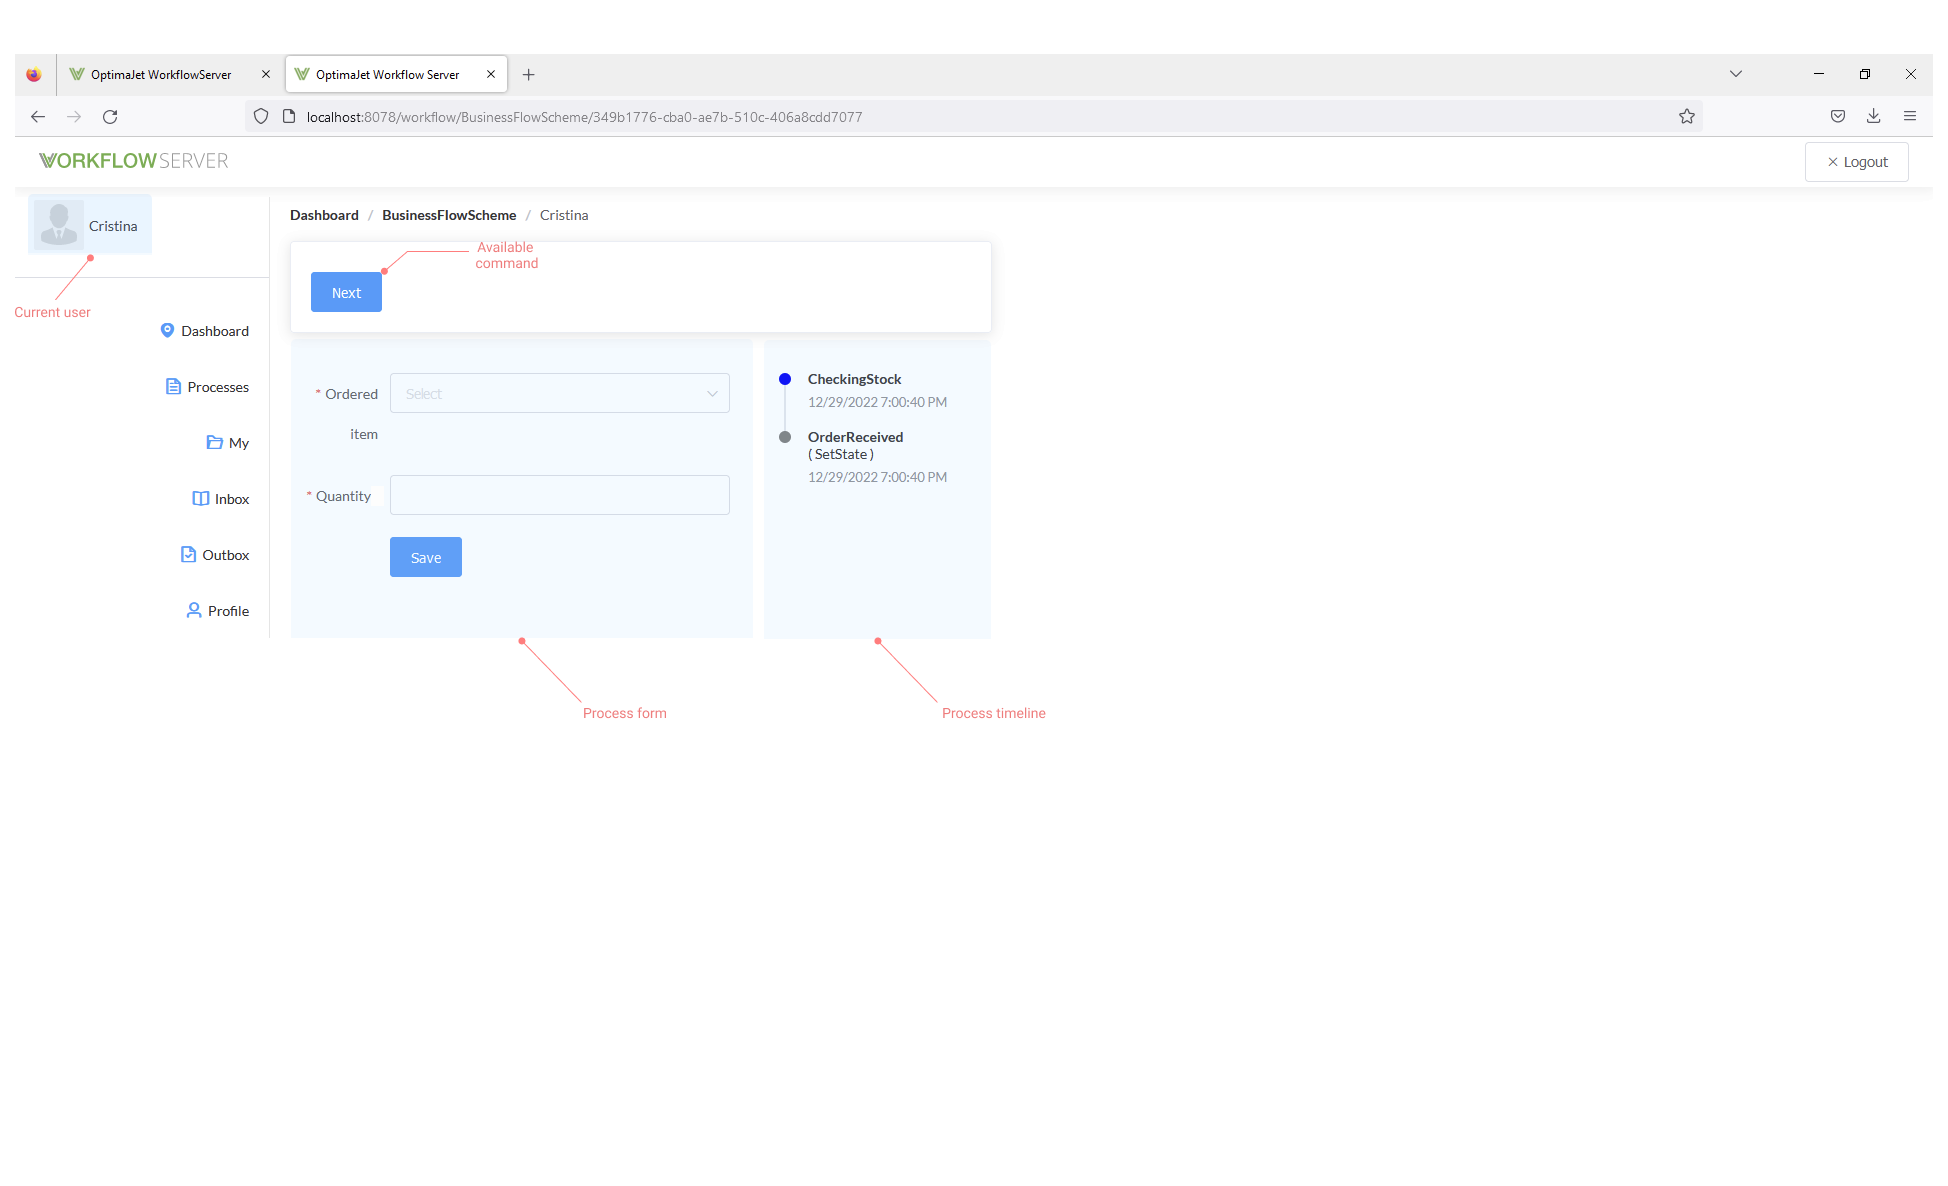Open the Processes menu item
This screenshot has height=1186, width=1948.
point(208,387)
